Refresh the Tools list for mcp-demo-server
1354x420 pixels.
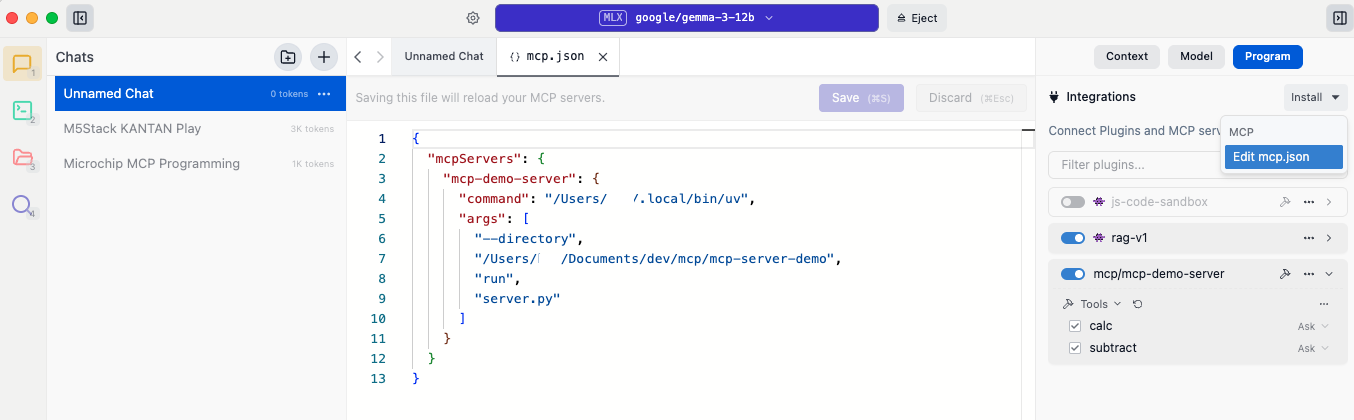1137,304
